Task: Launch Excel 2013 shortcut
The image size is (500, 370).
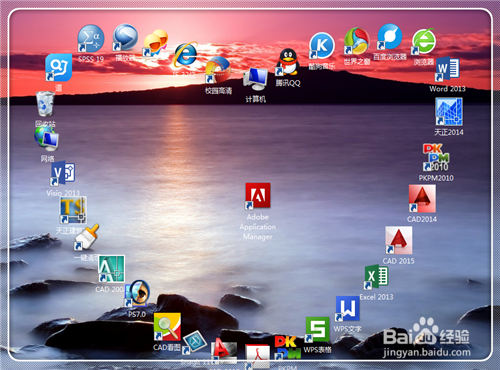Action: (x=376, y=277)
